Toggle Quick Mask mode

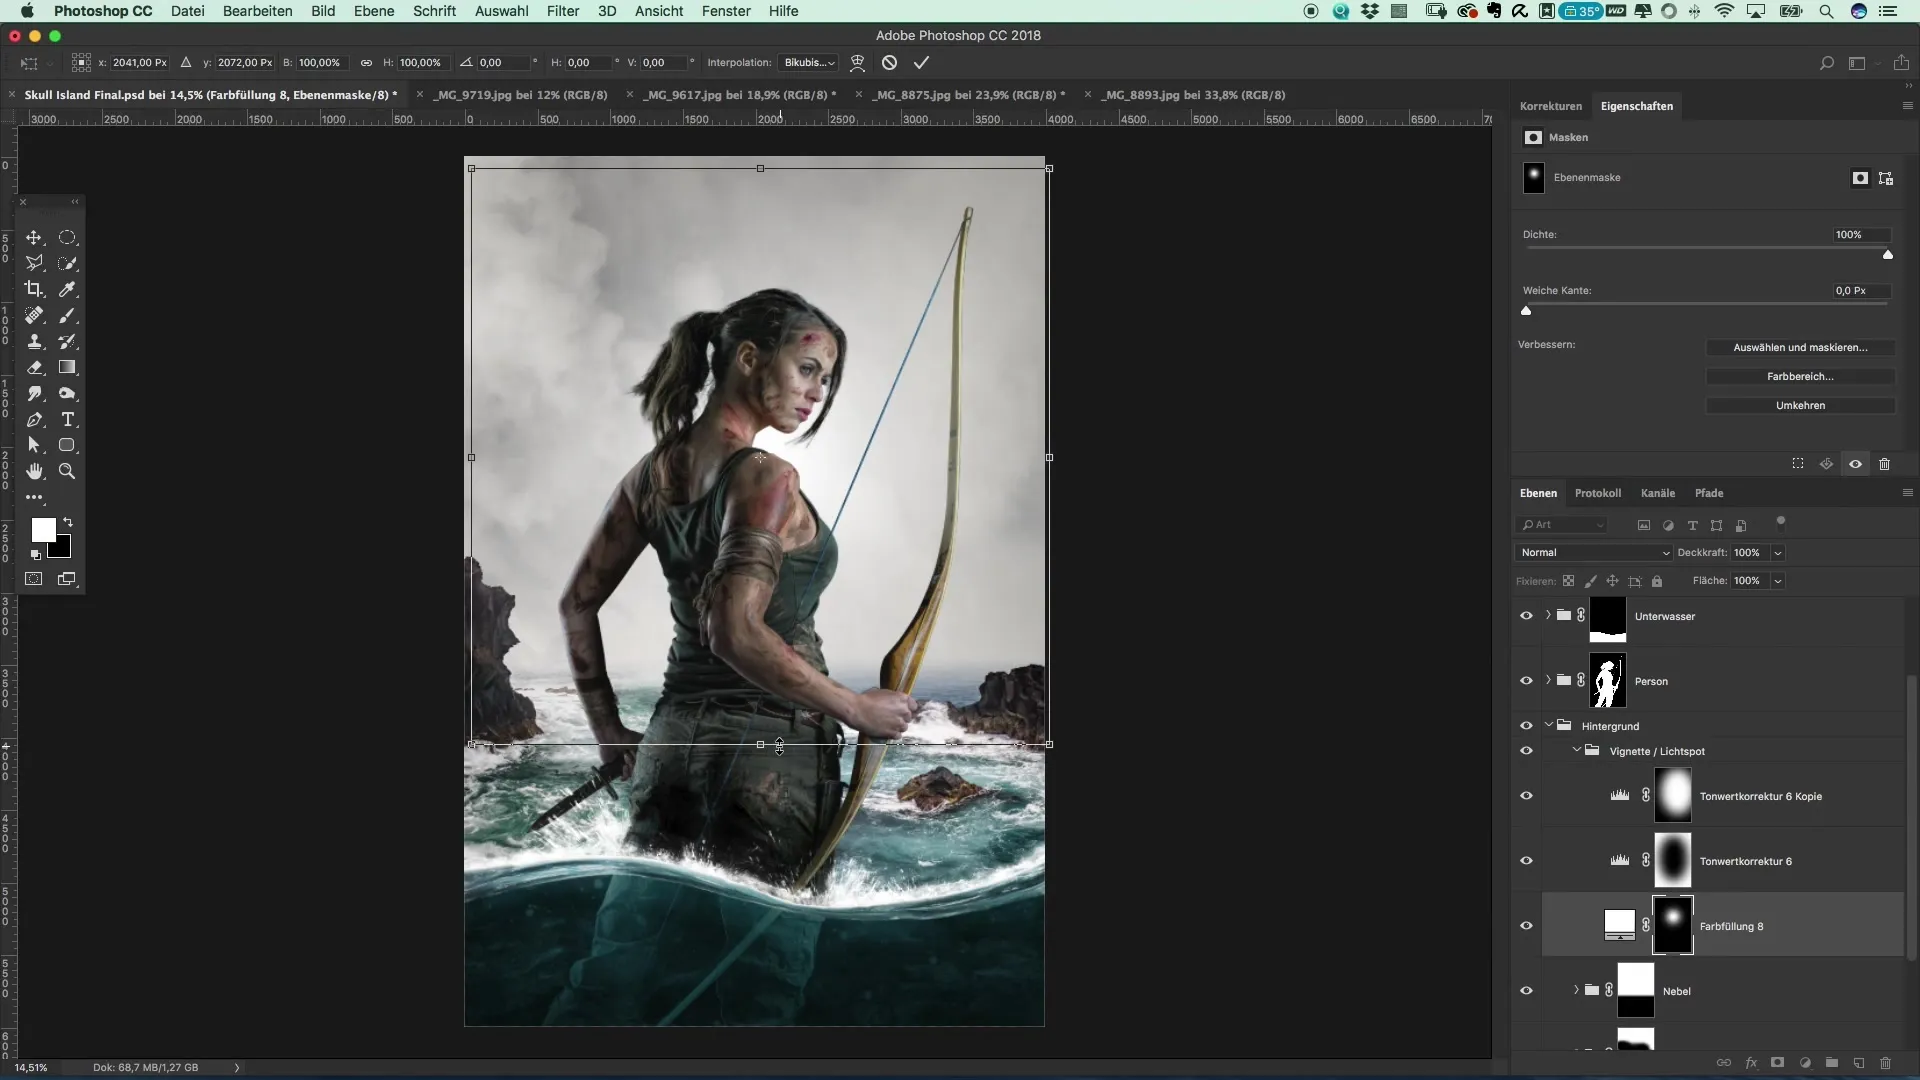click(34, 579)
